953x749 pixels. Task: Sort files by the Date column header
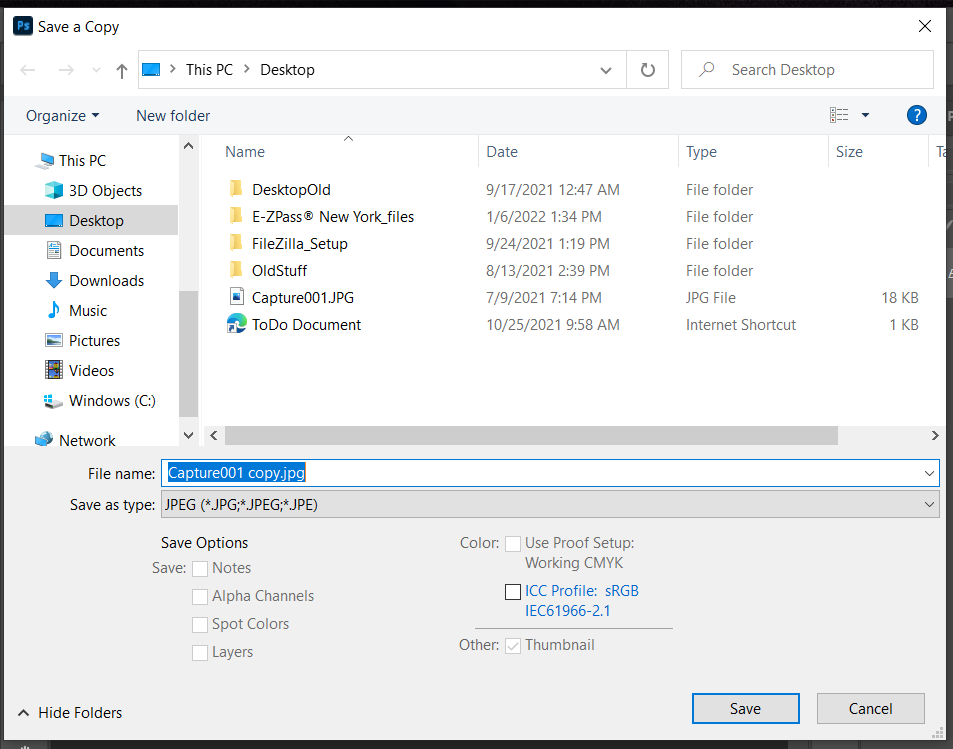(502, 152)
